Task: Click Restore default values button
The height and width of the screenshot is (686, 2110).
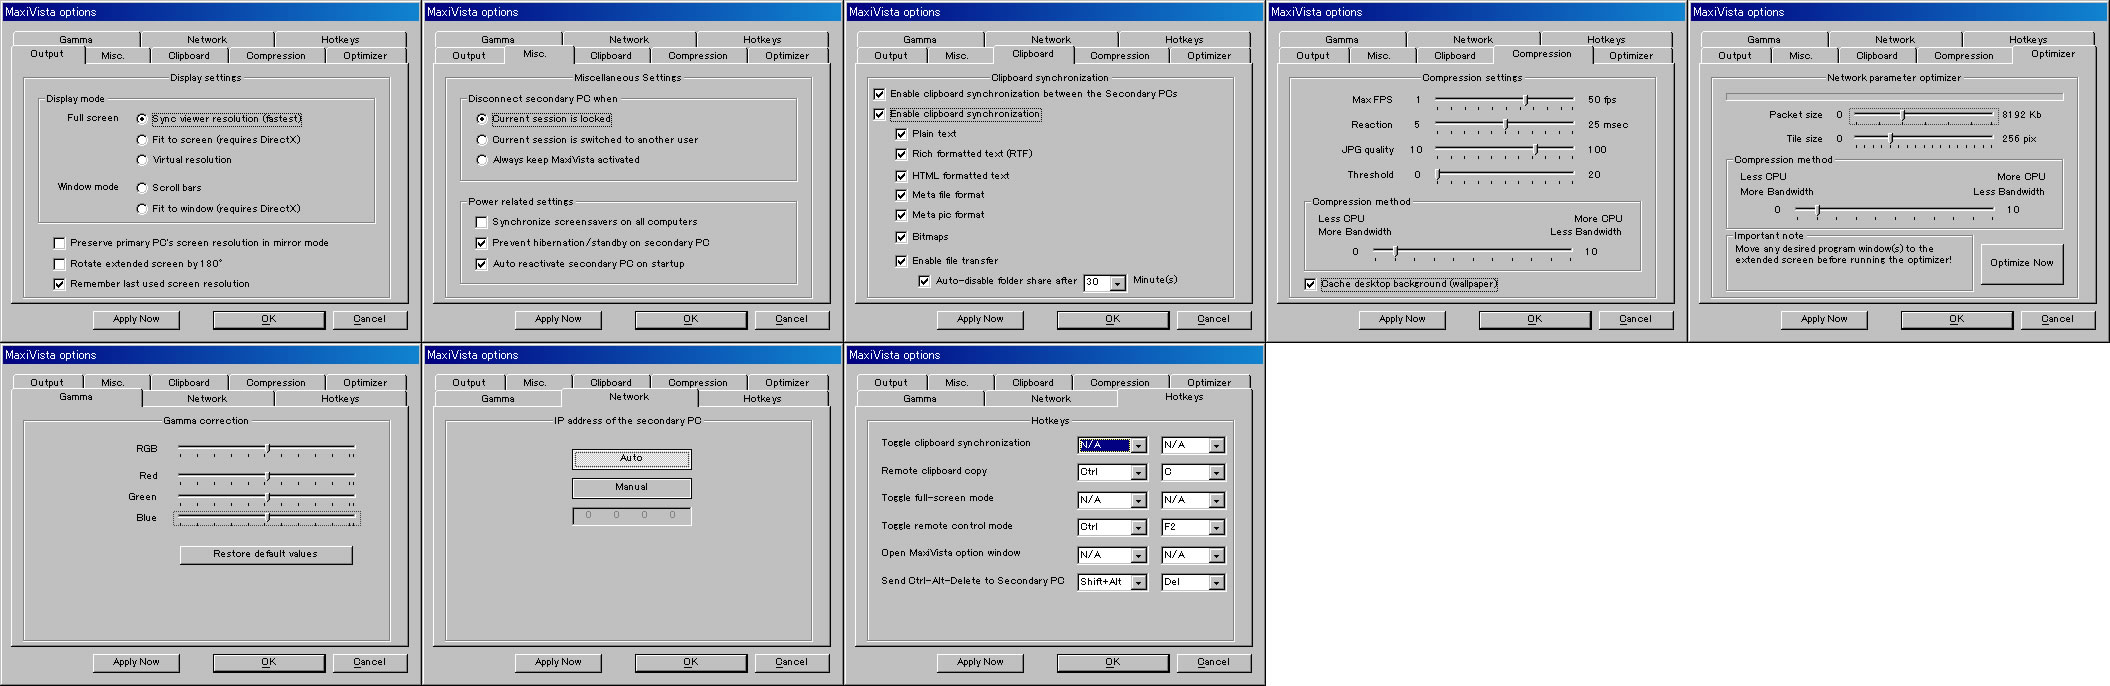Action: [x=266, y=554]
